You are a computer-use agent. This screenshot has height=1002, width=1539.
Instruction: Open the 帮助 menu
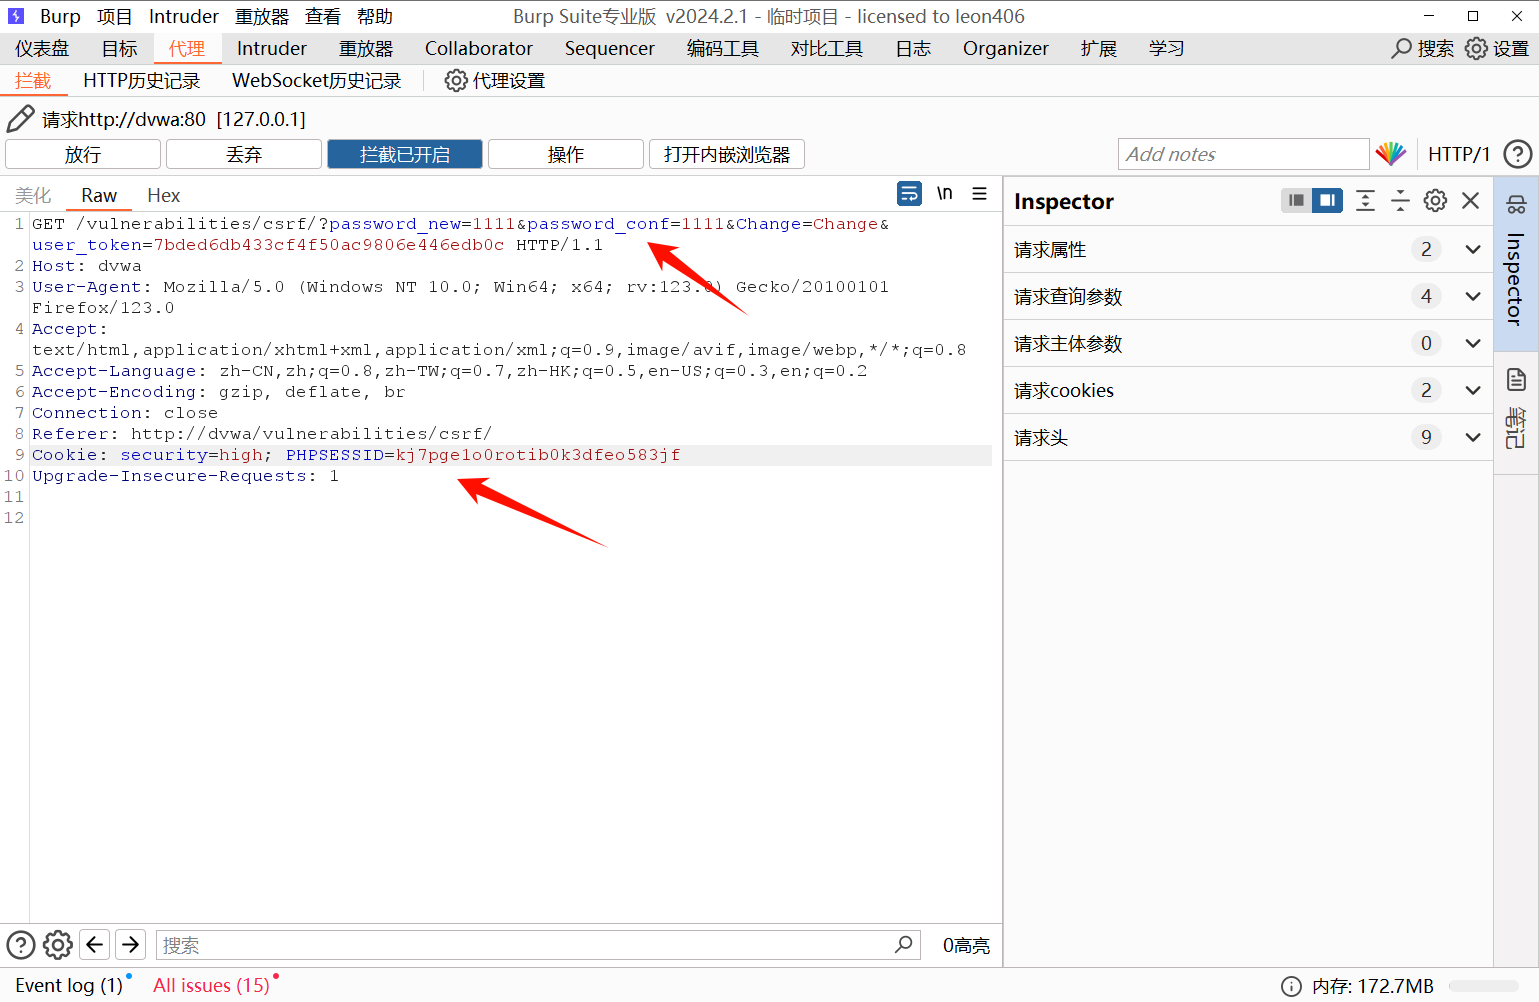tap(375, 16)
